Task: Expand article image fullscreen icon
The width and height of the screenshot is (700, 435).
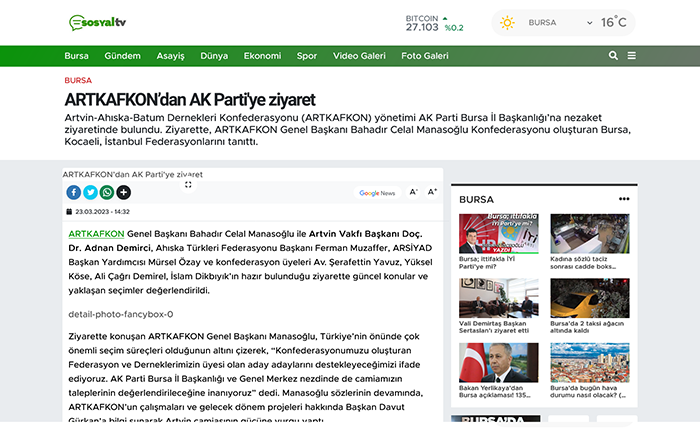Action: tap(188, 184)
